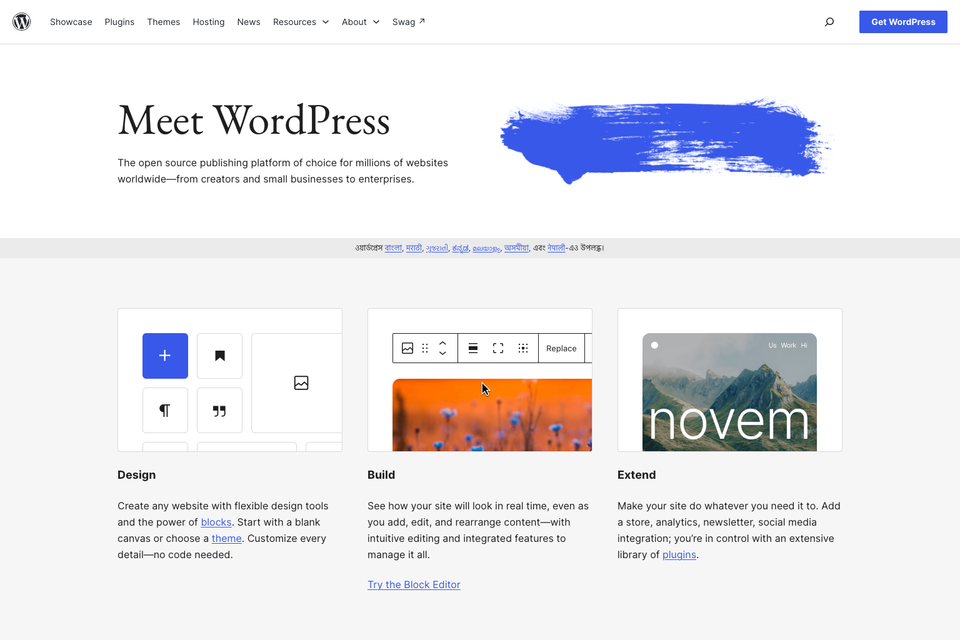Open the Showcase page
Screen dimensions: 960x640
71,22
